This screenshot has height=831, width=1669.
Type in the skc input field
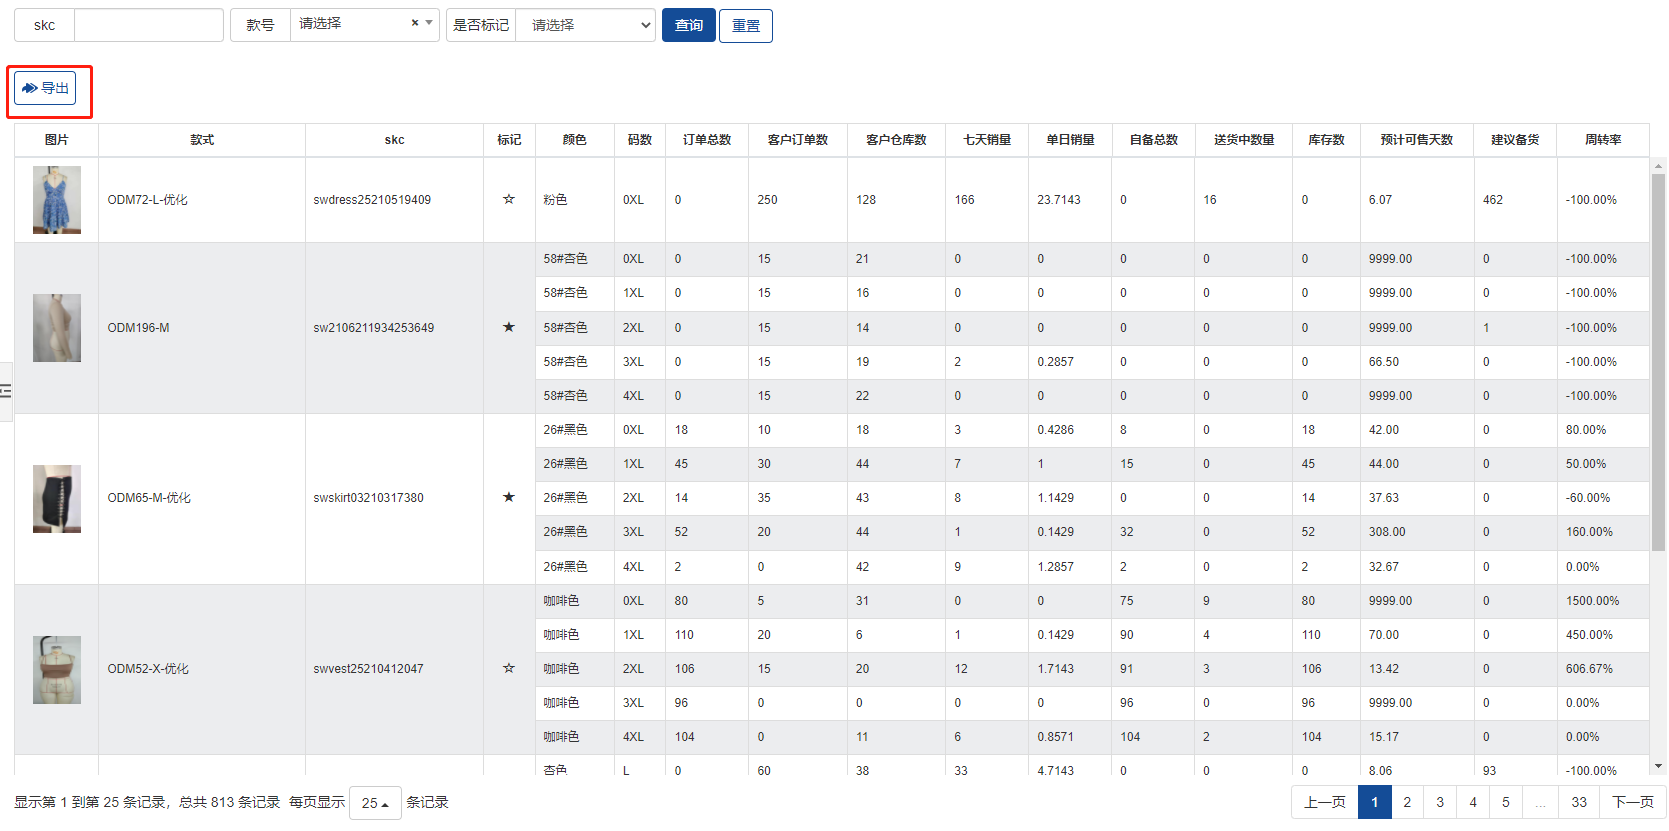click(148, 25)
